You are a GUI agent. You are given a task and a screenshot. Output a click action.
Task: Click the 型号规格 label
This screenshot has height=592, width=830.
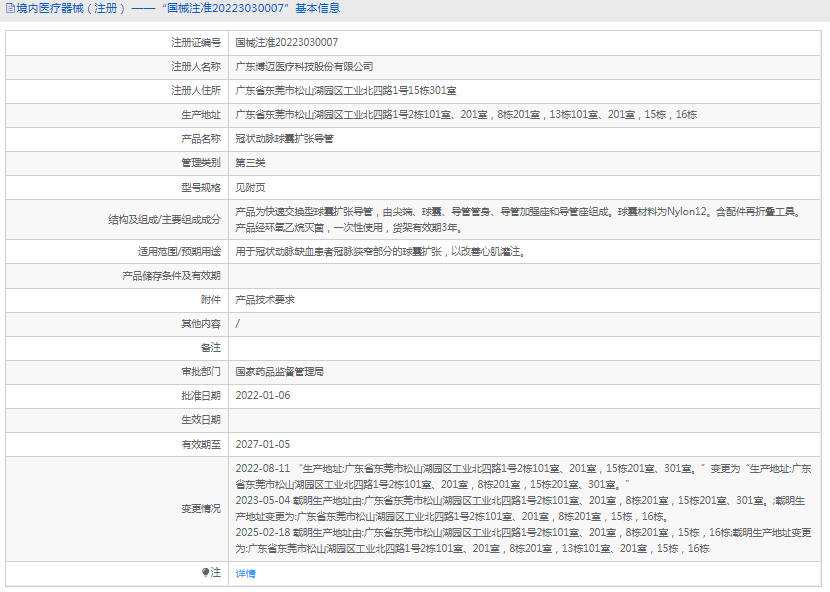click(x=201, y=187)
